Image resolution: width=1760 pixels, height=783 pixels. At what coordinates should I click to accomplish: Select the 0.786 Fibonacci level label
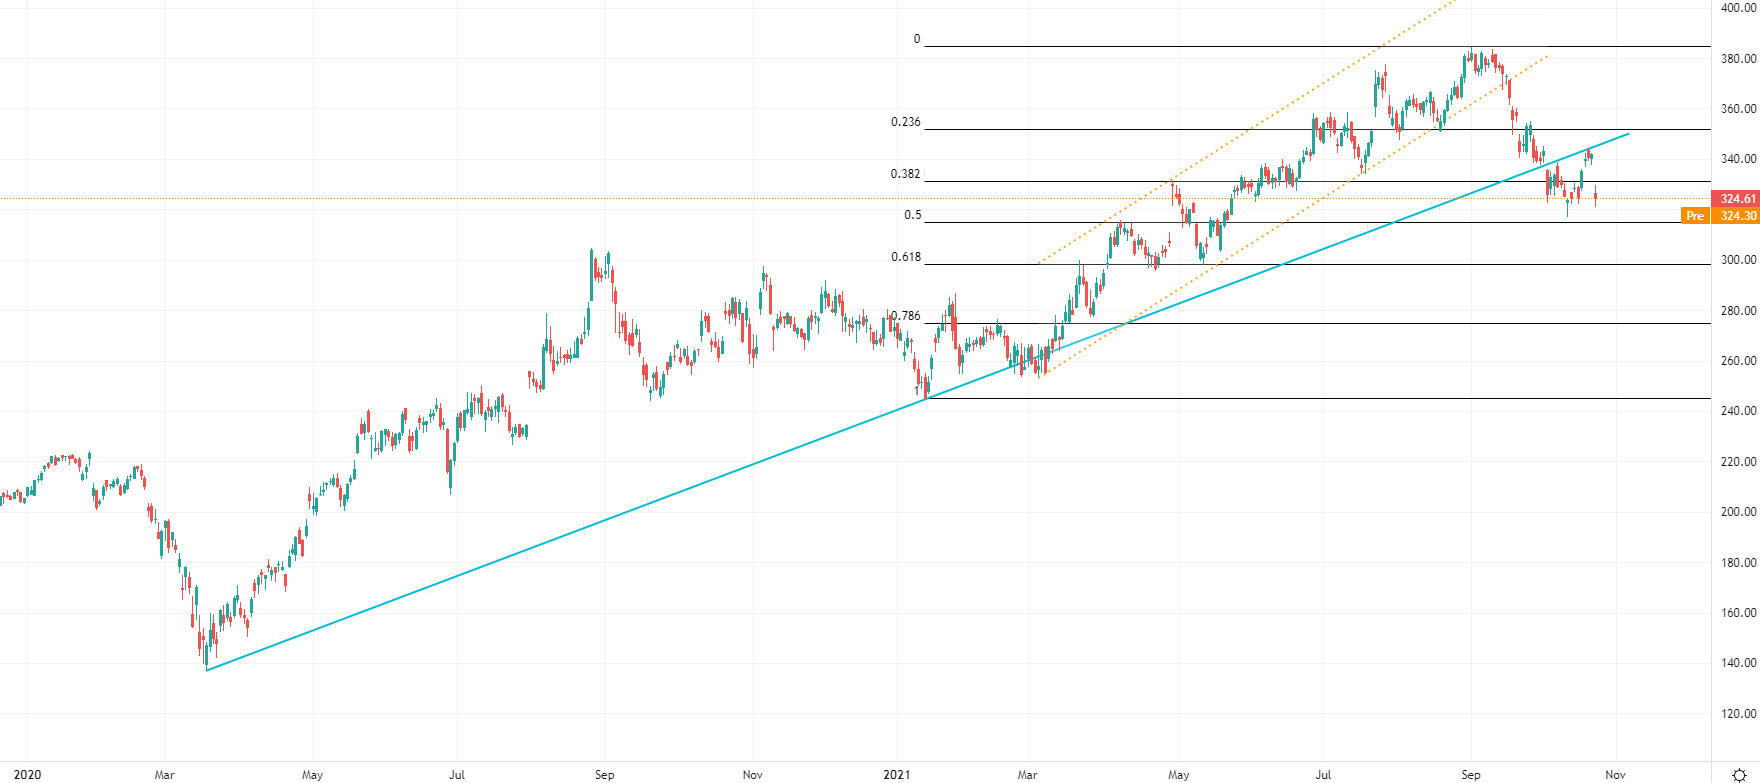pyautogui.click(x=908, y=316)
